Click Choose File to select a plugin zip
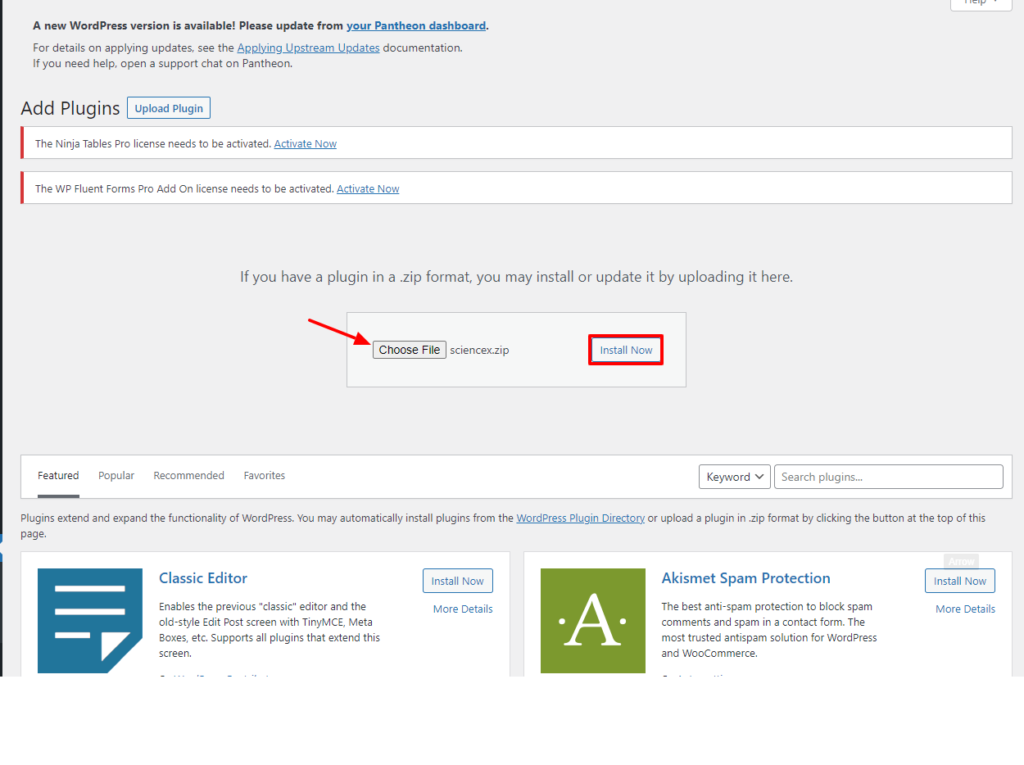The width and height of the screenshot is (1024, 765). click(x=409, y=349)
